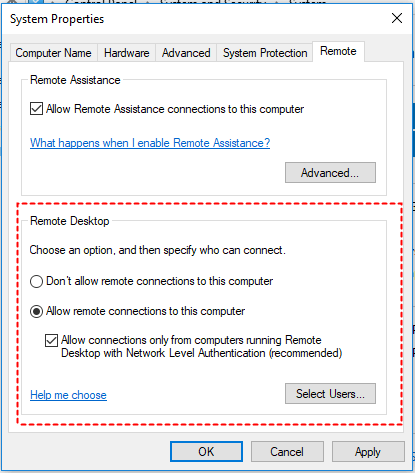415x473 pixels.
Task: Open the Help me choose link
Action: [x=68, y=395]
